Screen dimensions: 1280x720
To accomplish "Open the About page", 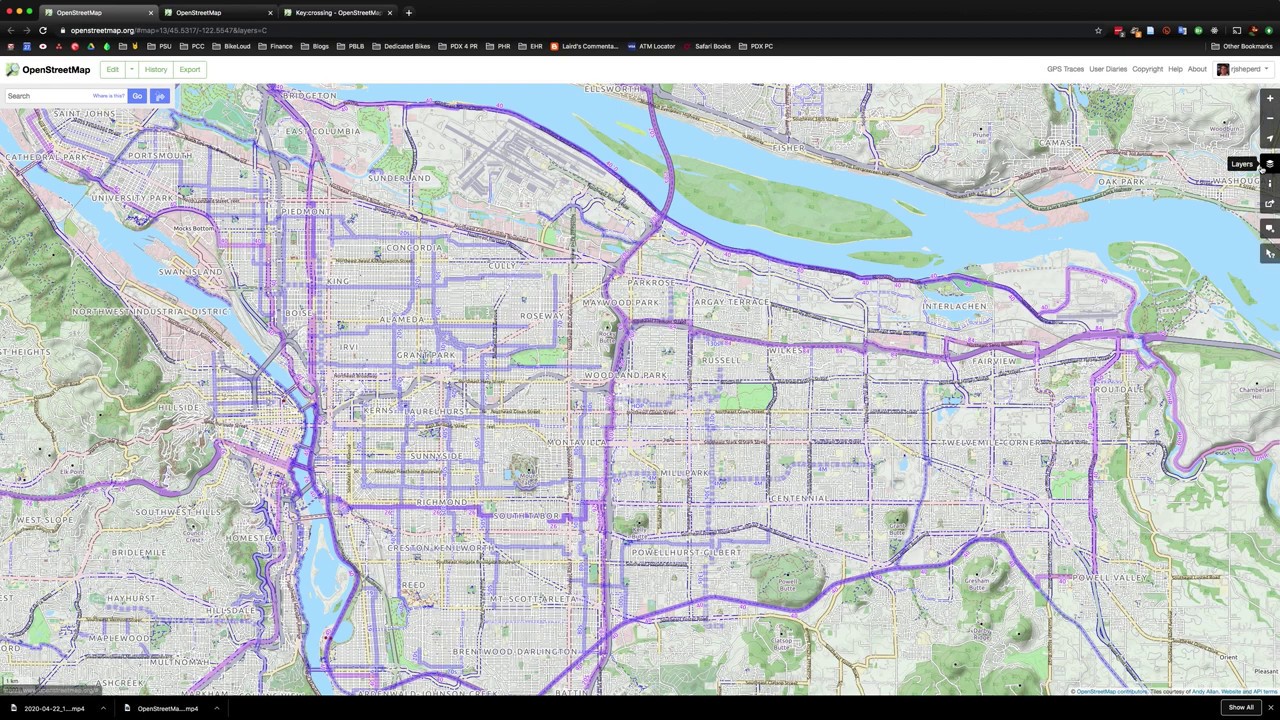I will pyautogui.click(x=1197, y=69).
